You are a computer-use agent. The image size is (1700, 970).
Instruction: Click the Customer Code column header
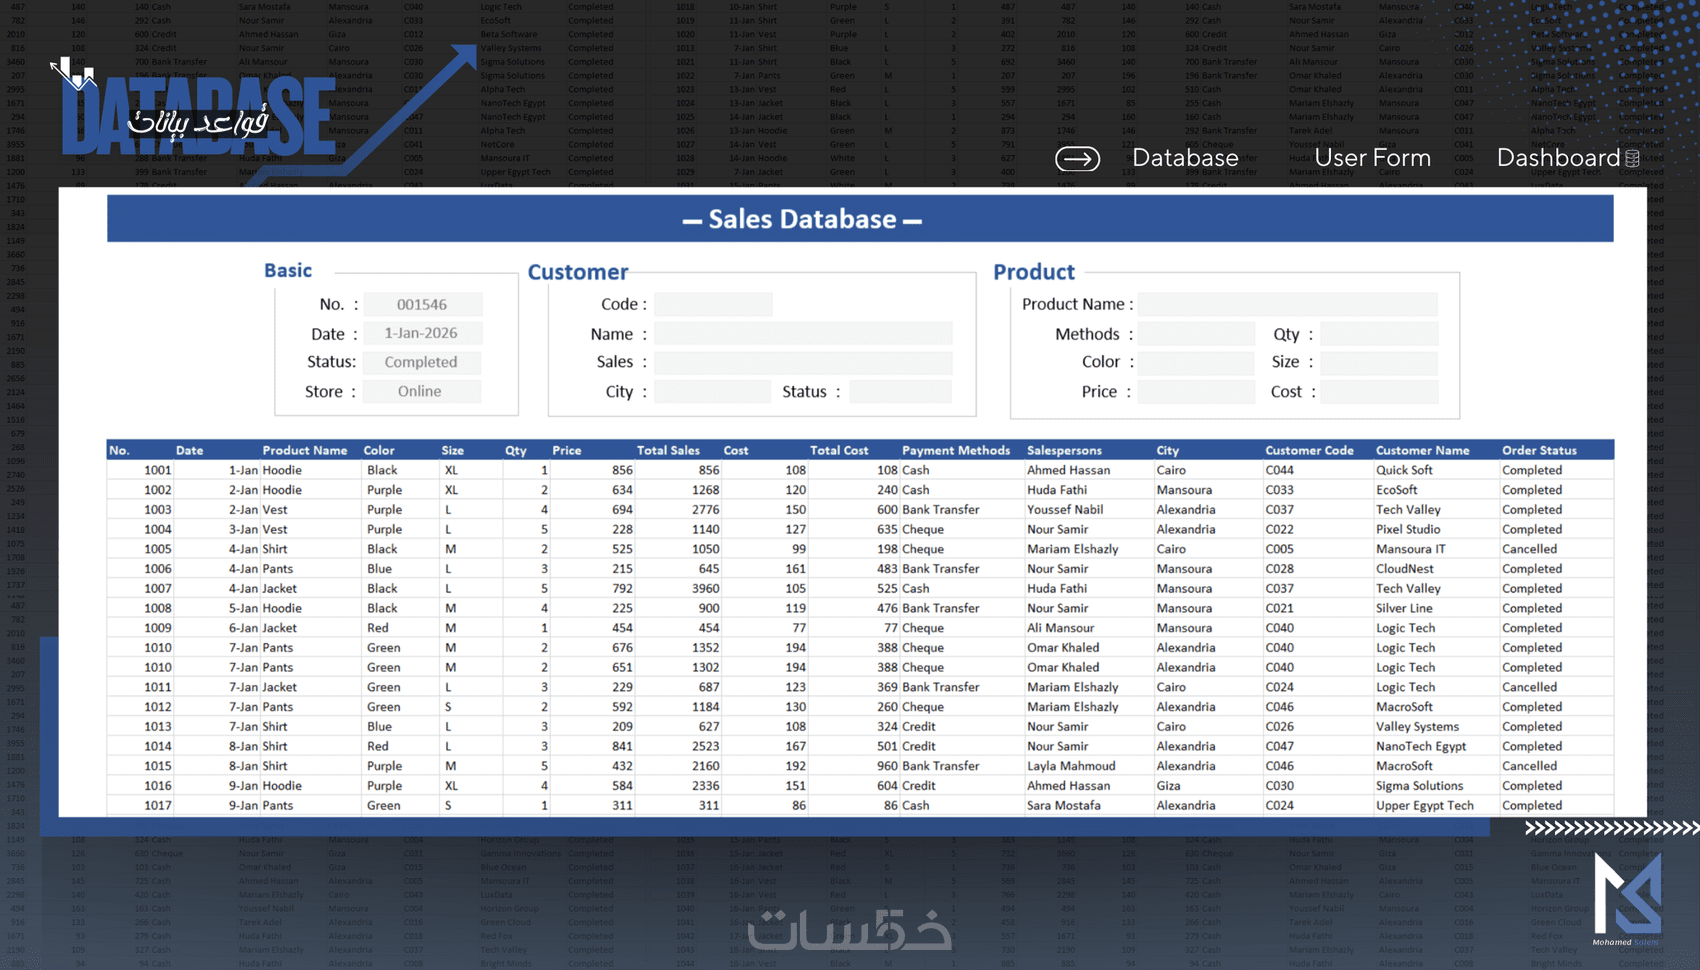coord(1309,451)
